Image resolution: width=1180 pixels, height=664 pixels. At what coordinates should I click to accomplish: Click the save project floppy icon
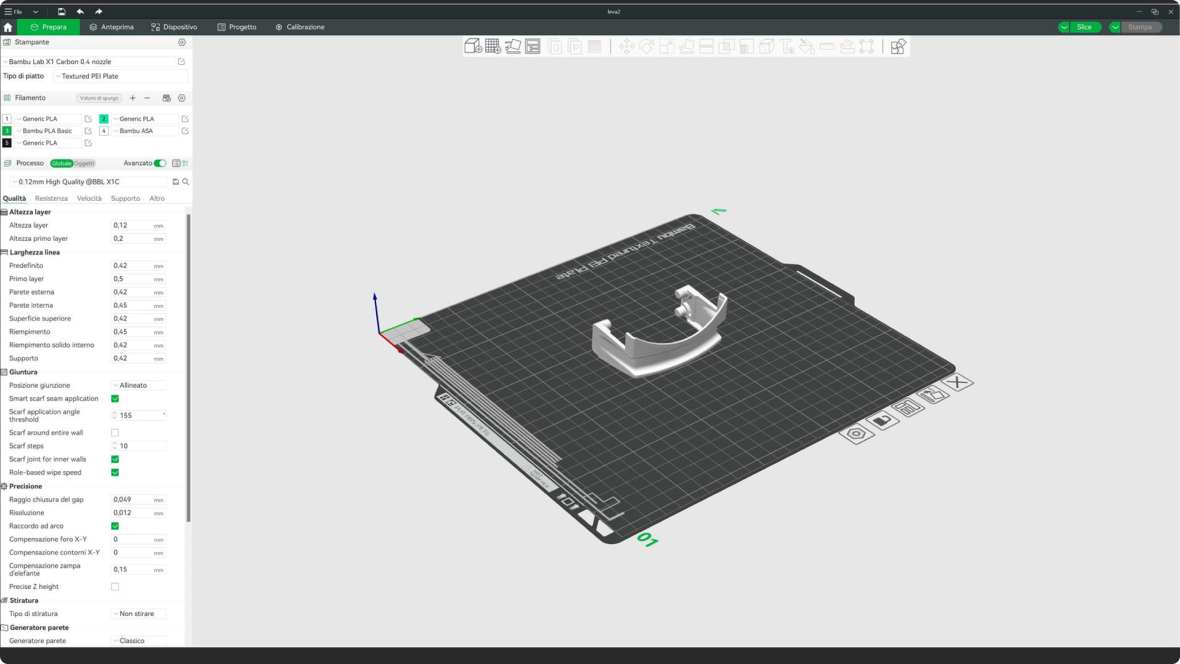[x=61, y=11]
